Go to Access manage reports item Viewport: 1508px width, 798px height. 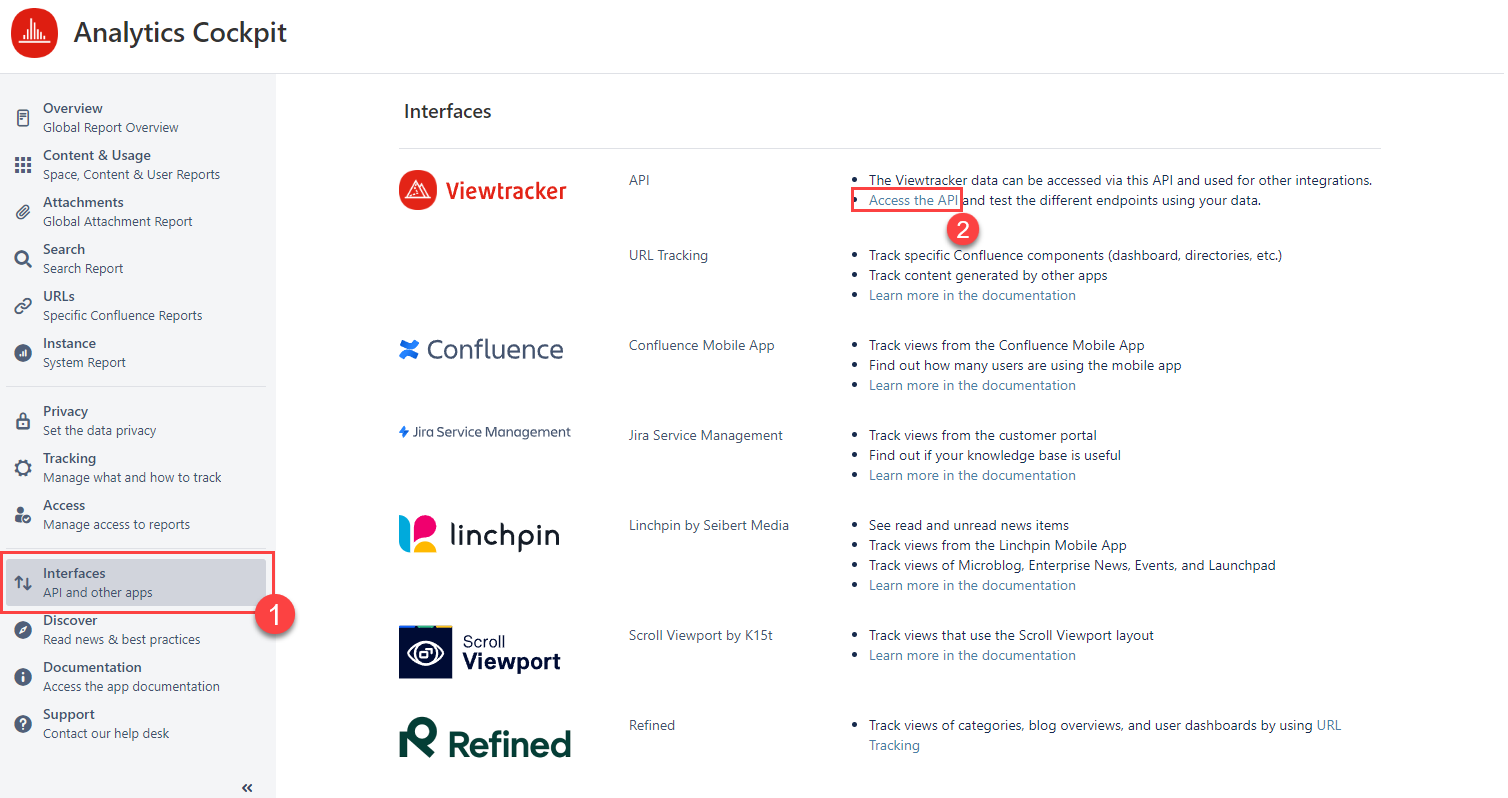(115, 515)
